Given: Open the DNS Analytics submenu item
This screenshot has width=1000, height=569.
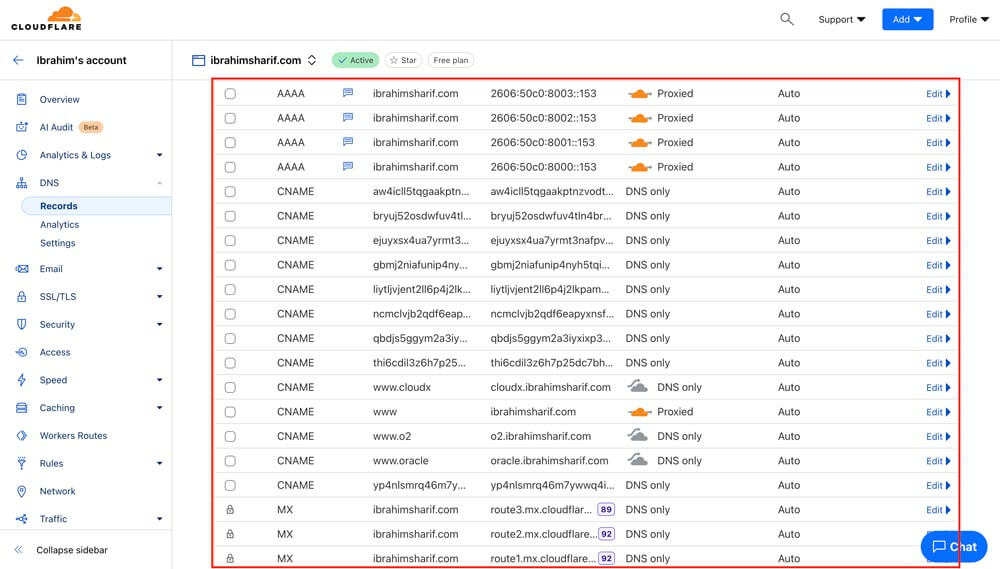Looking at the screenshot, I should click(59, 225).
